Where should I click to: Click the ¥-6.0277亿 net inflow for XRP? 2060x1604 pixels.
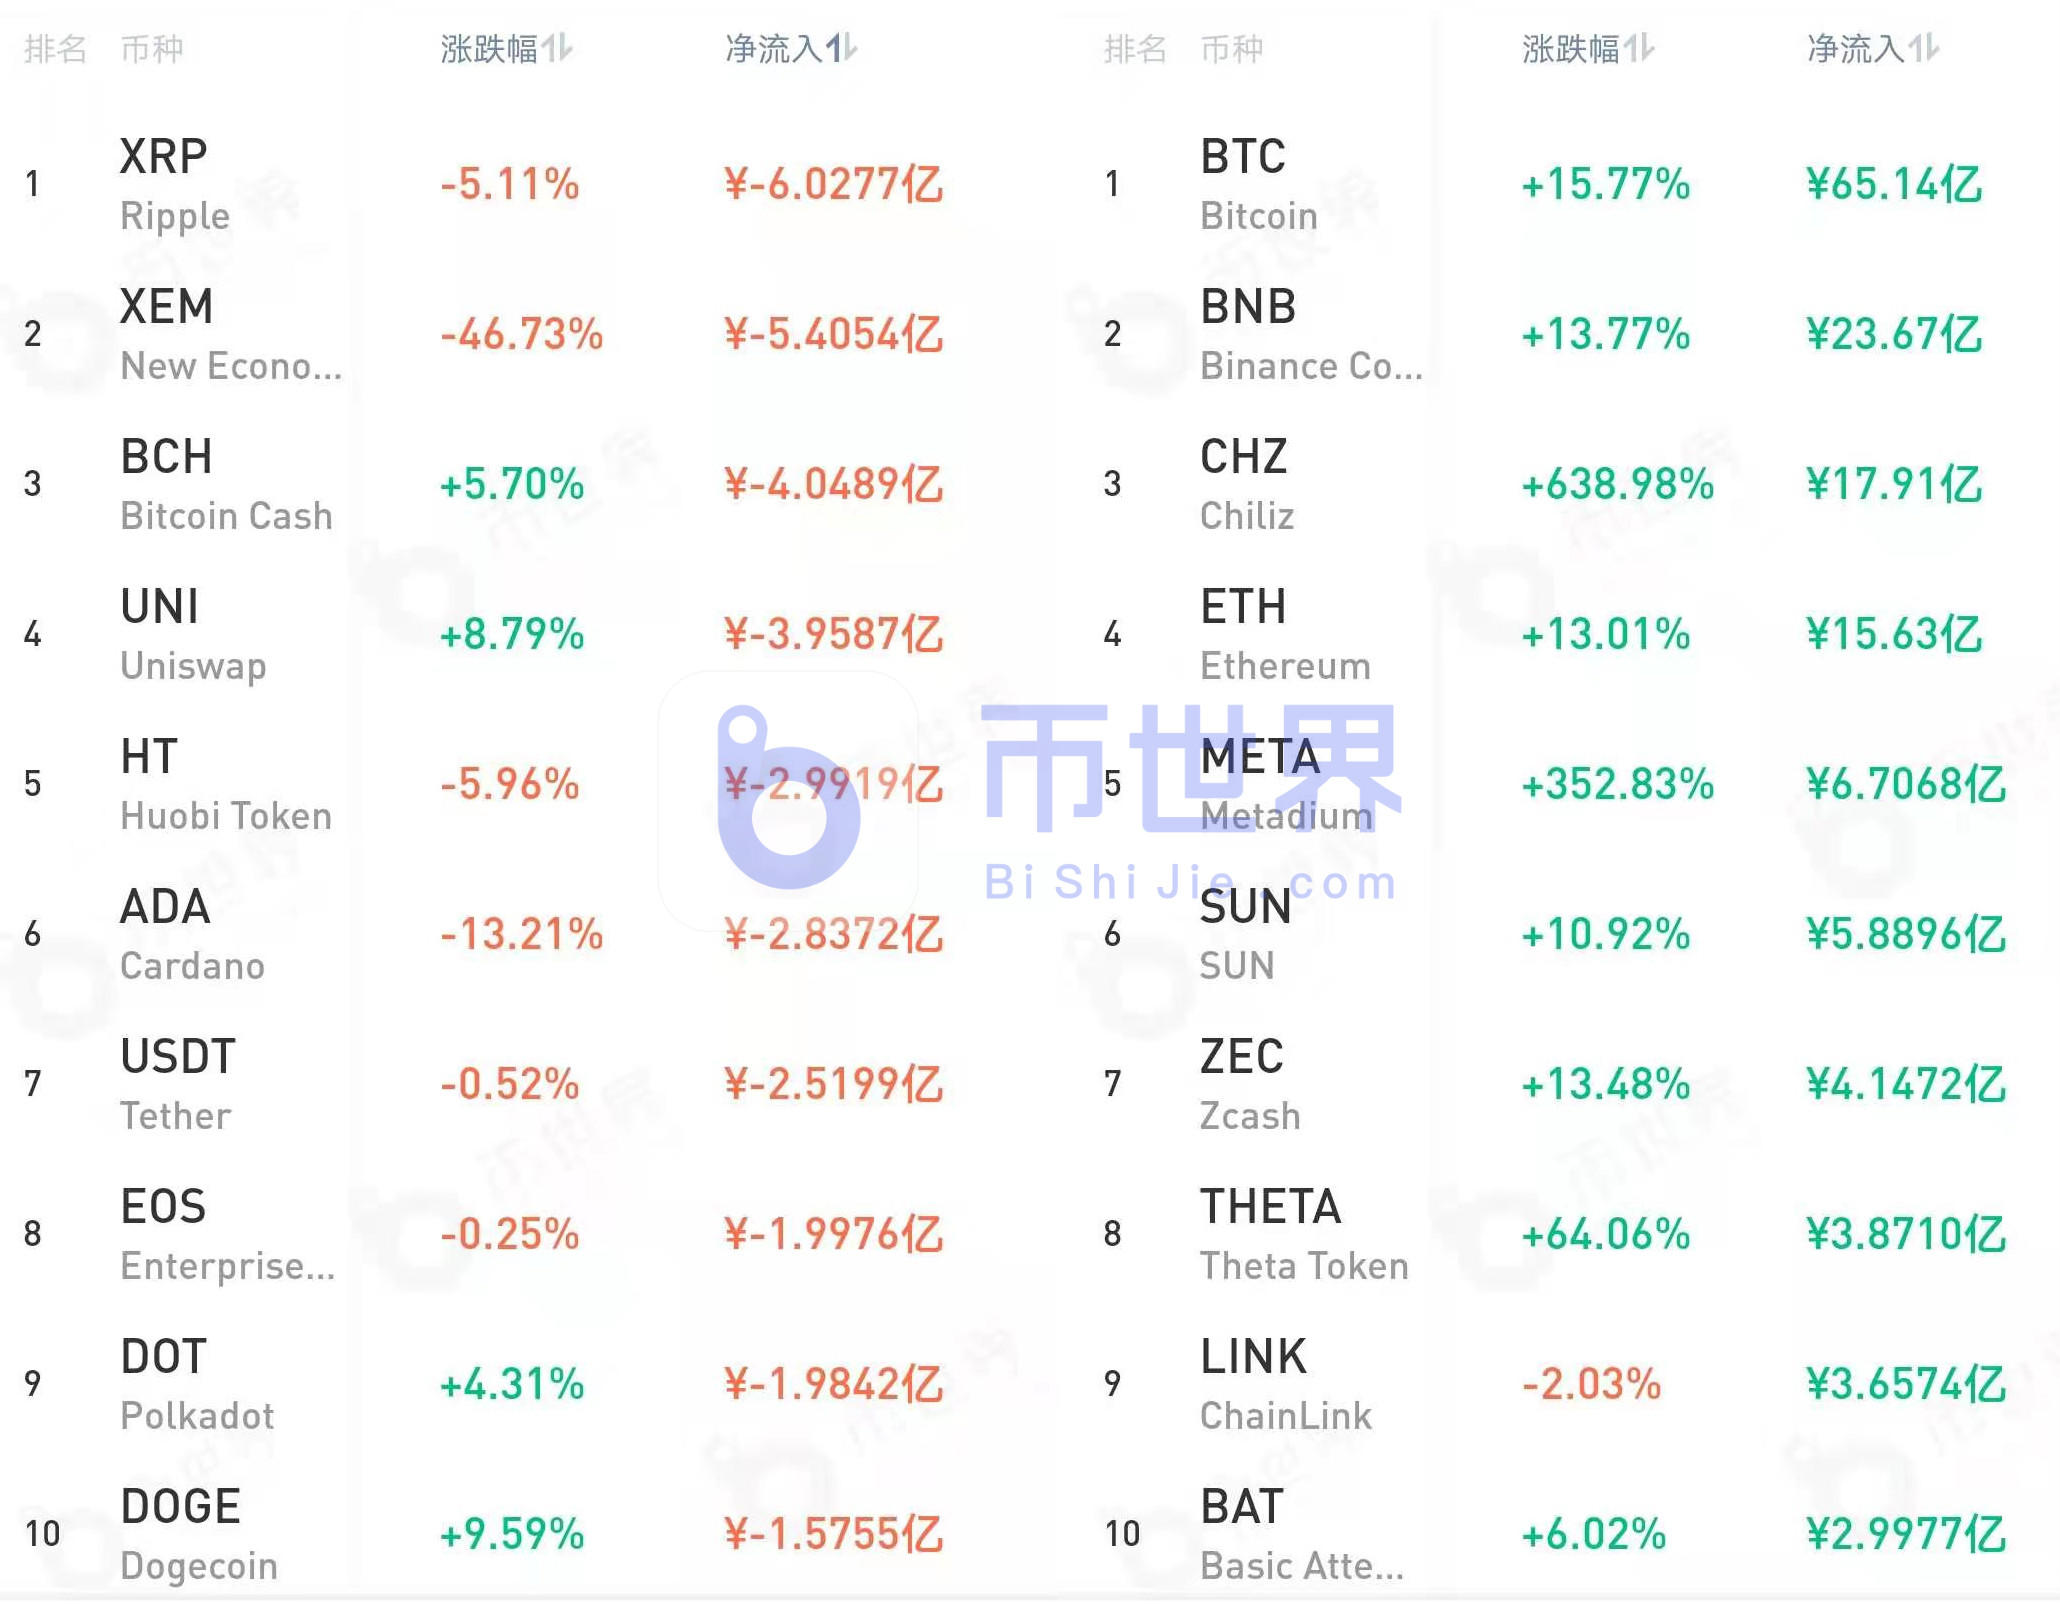[834, 184]
